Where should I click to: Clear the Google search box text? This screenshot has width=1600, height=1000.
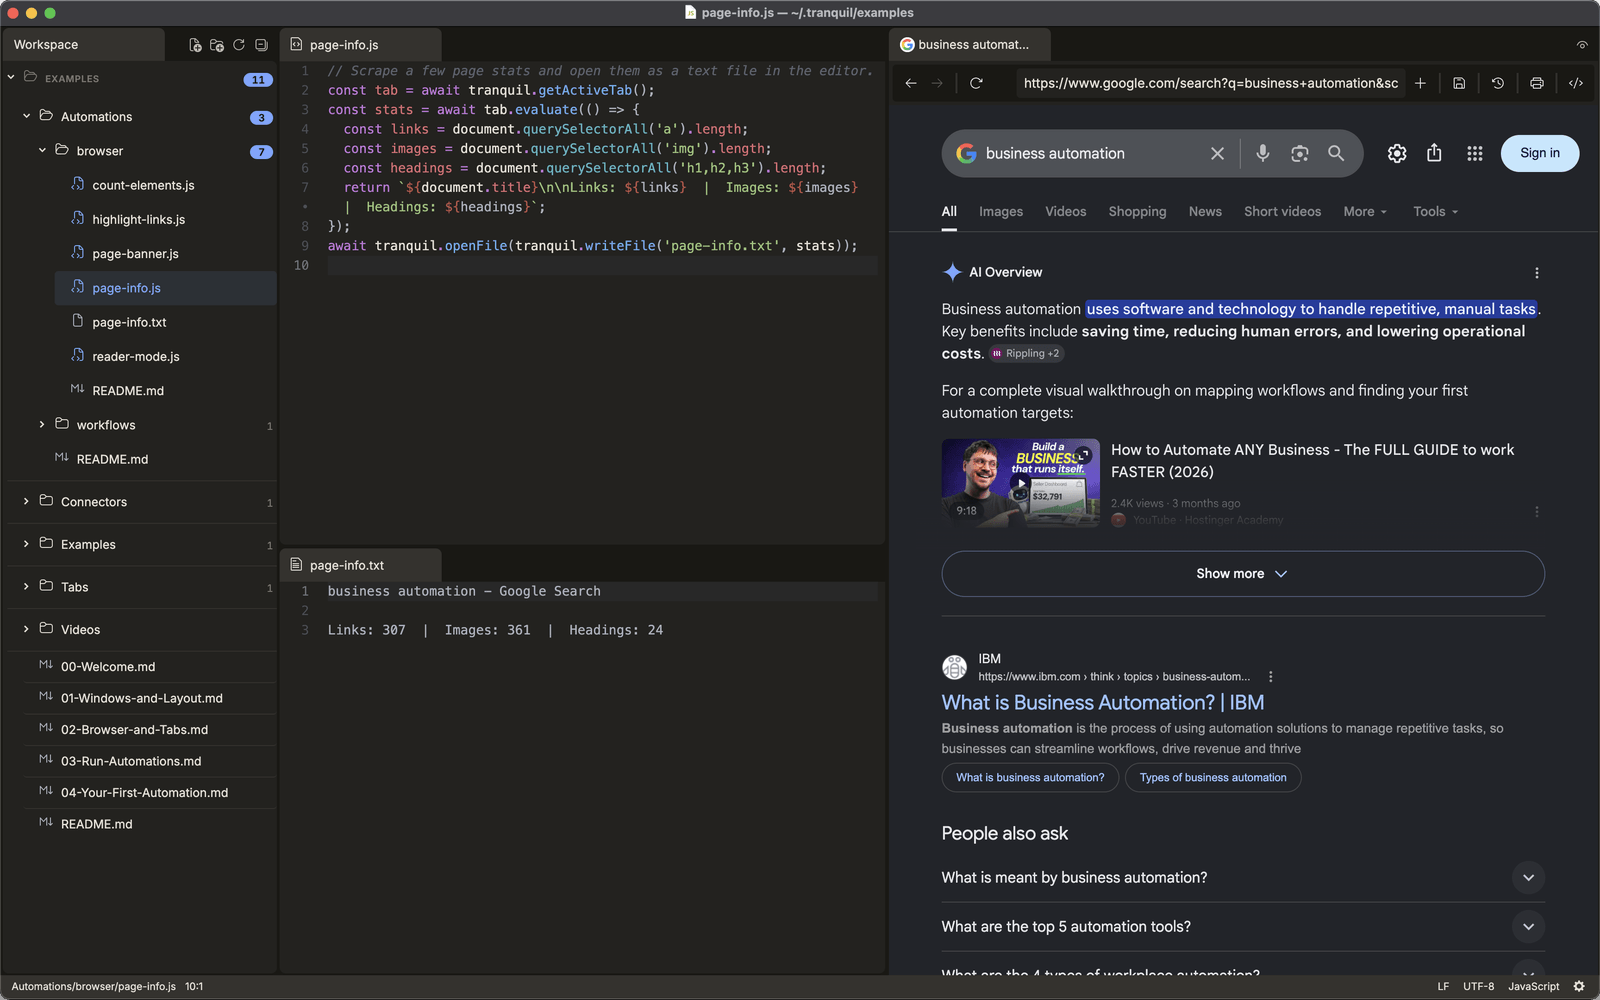1217,154
